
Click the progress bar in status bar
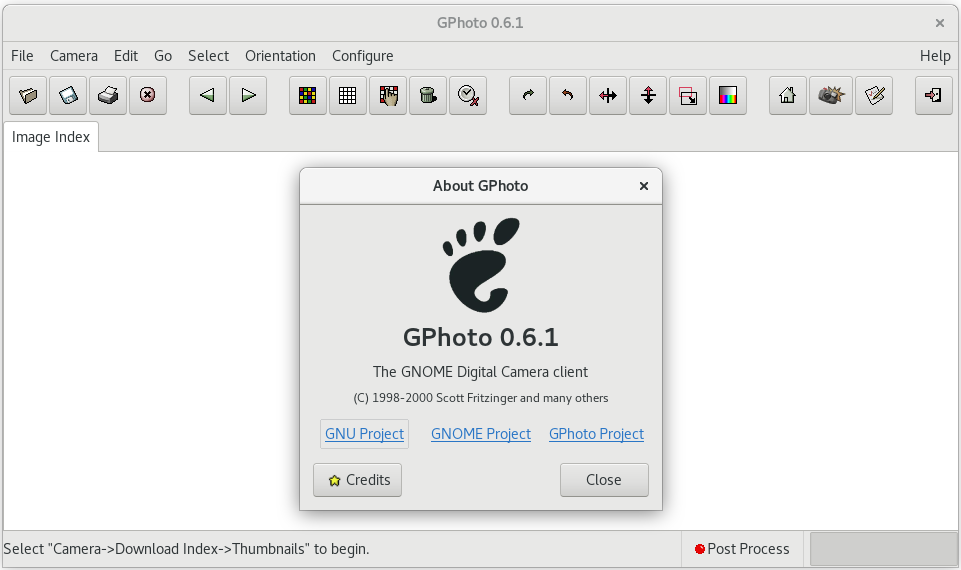point(883,549)
